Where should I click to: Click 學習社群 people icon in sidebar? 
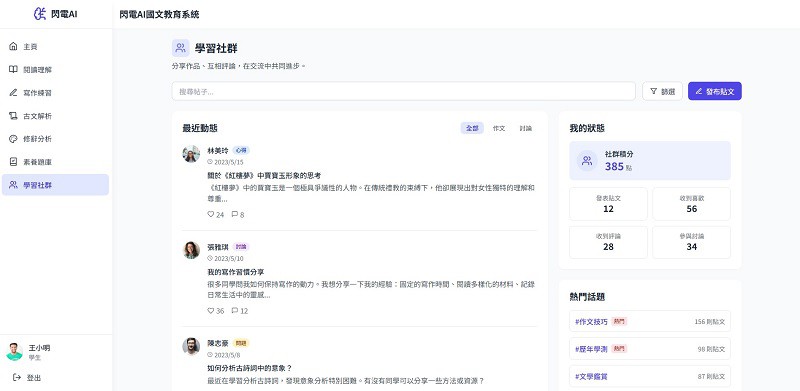tap(13, 185)
